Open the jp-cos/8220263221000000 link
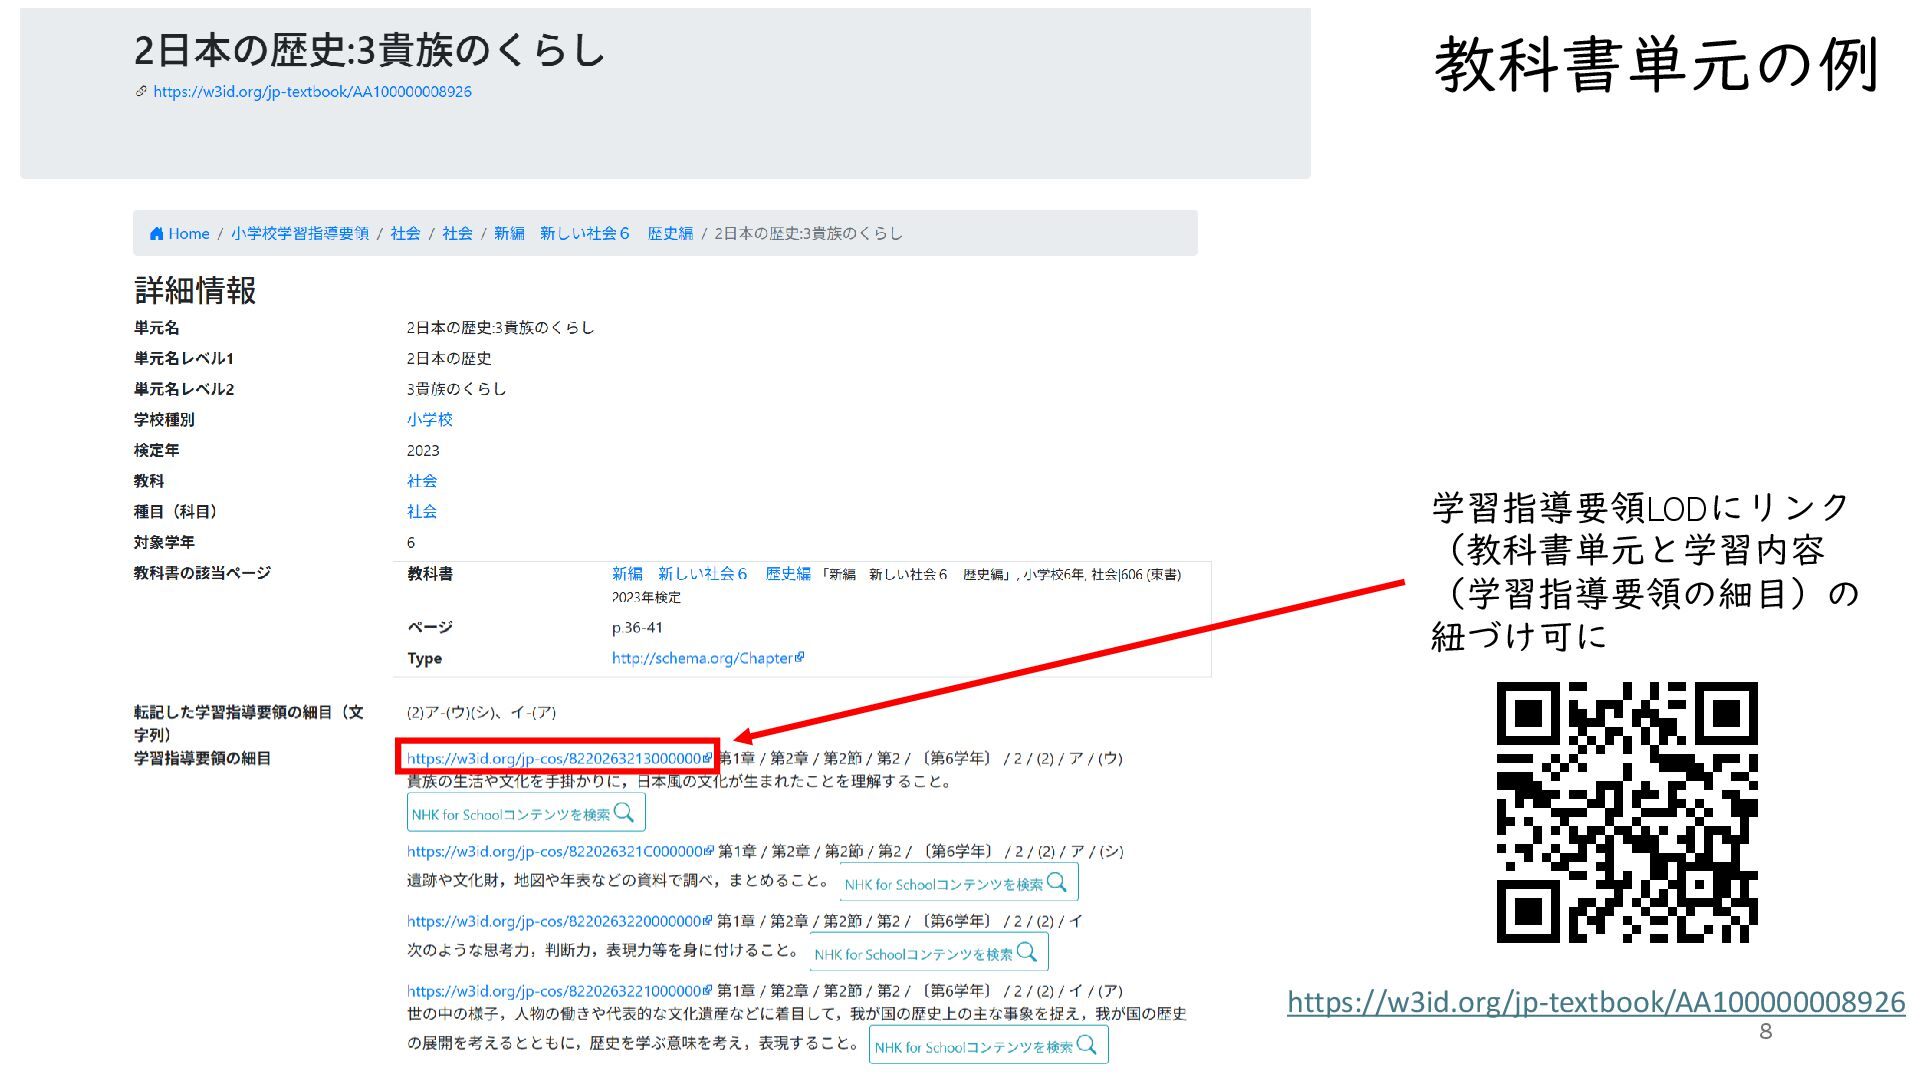The height and width of the screenshot is (1080, 1920). (554, 991)
